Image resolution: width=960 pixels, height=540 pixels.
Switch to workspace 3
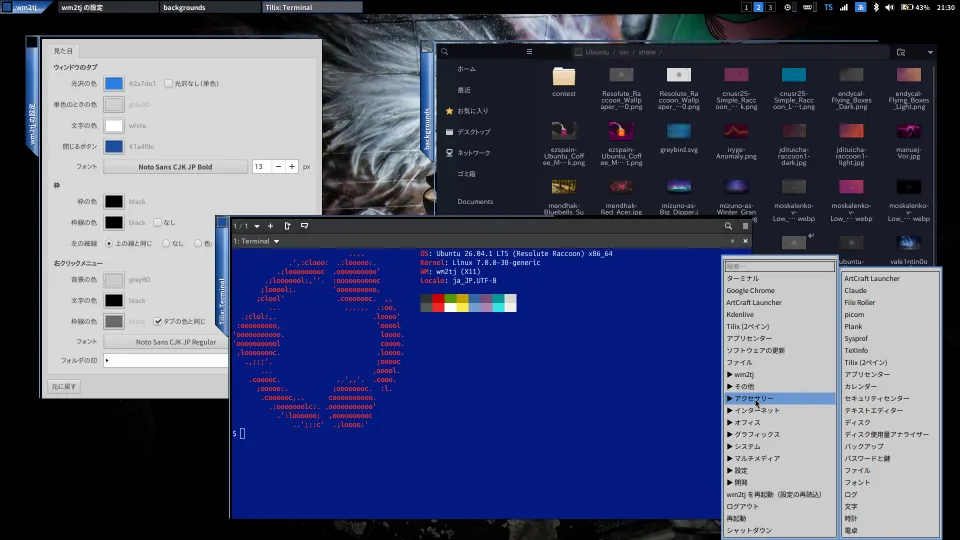coord(770,7)
